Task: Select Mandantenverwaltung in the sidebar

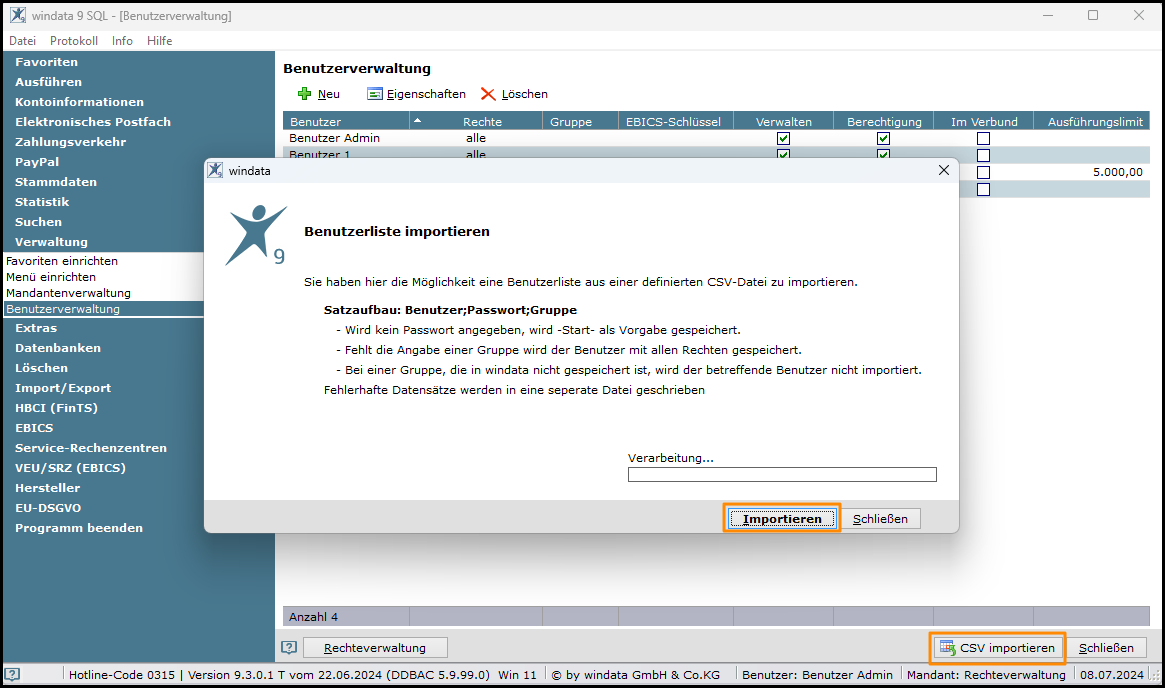Action: [68, 293]
